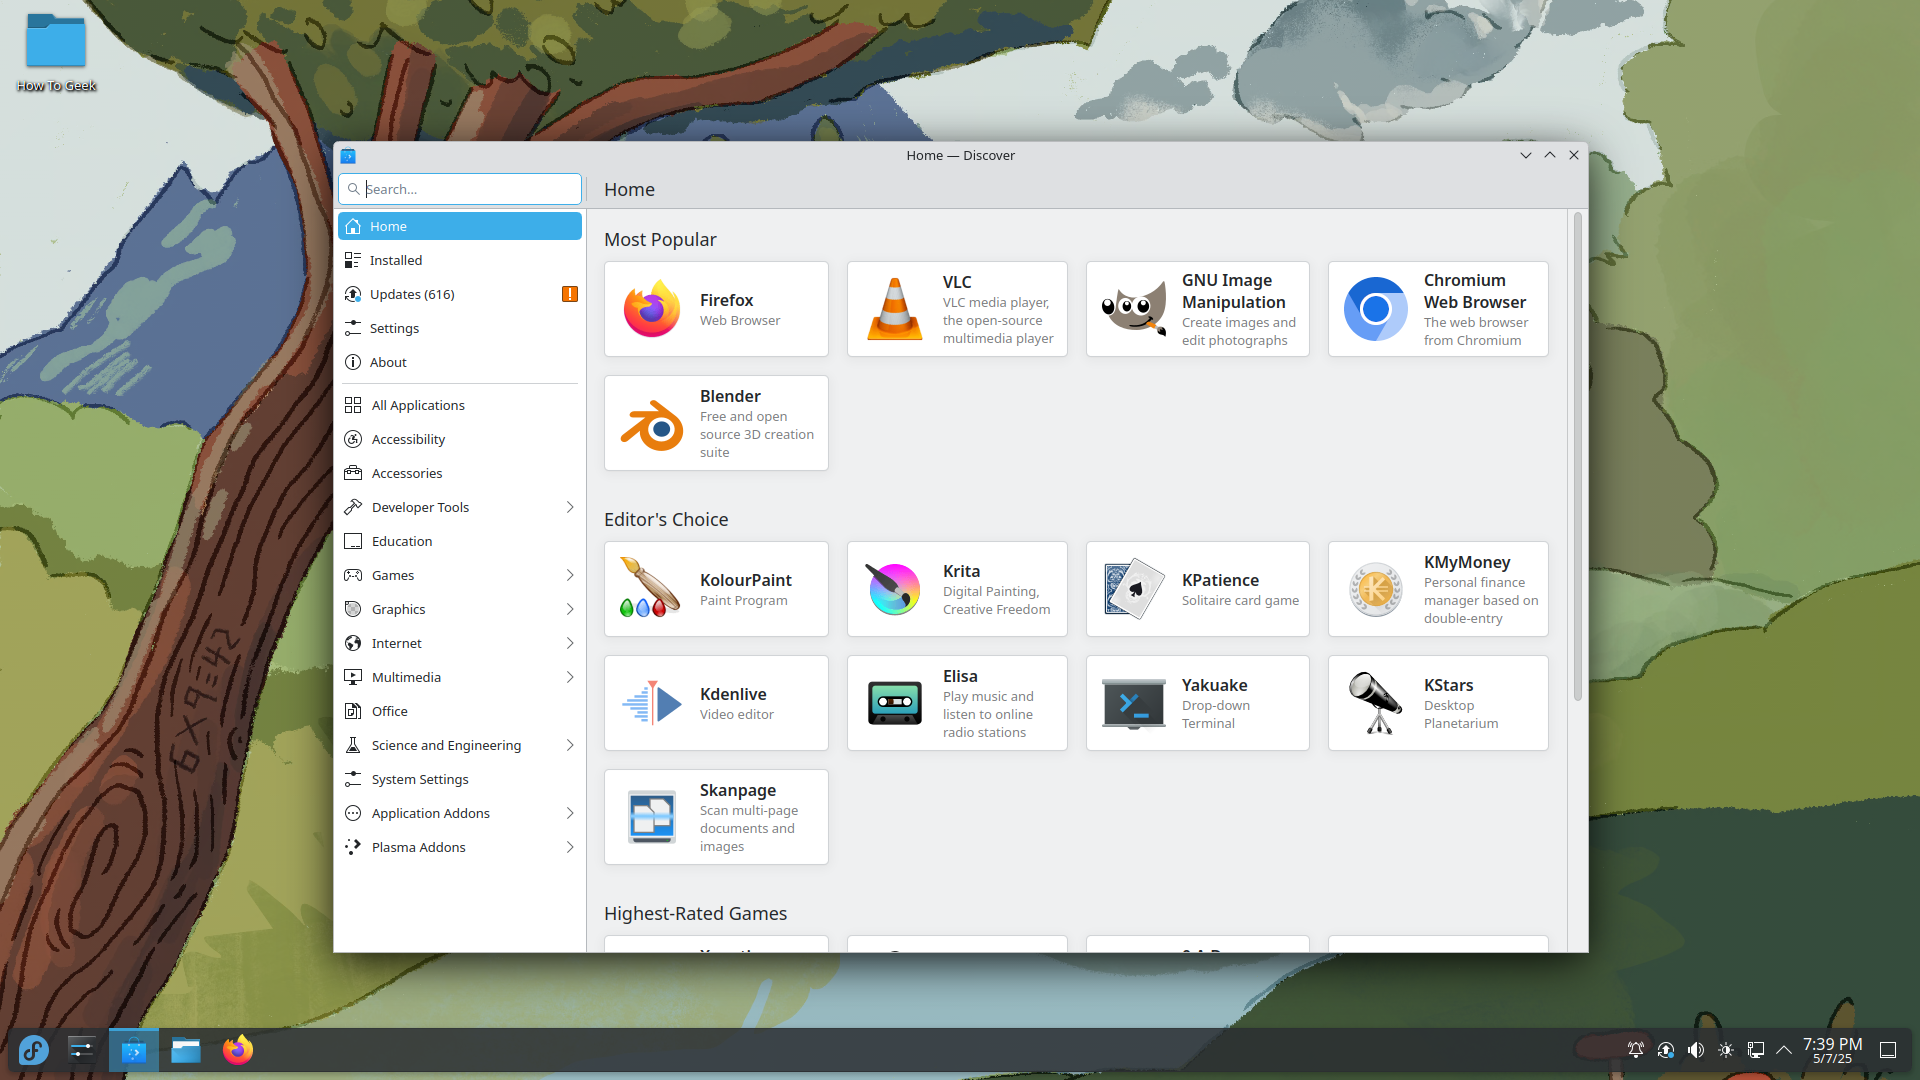Click the Discover taskbar entry
The width and height of the screenshot is (1920, 1080).
133,1050
